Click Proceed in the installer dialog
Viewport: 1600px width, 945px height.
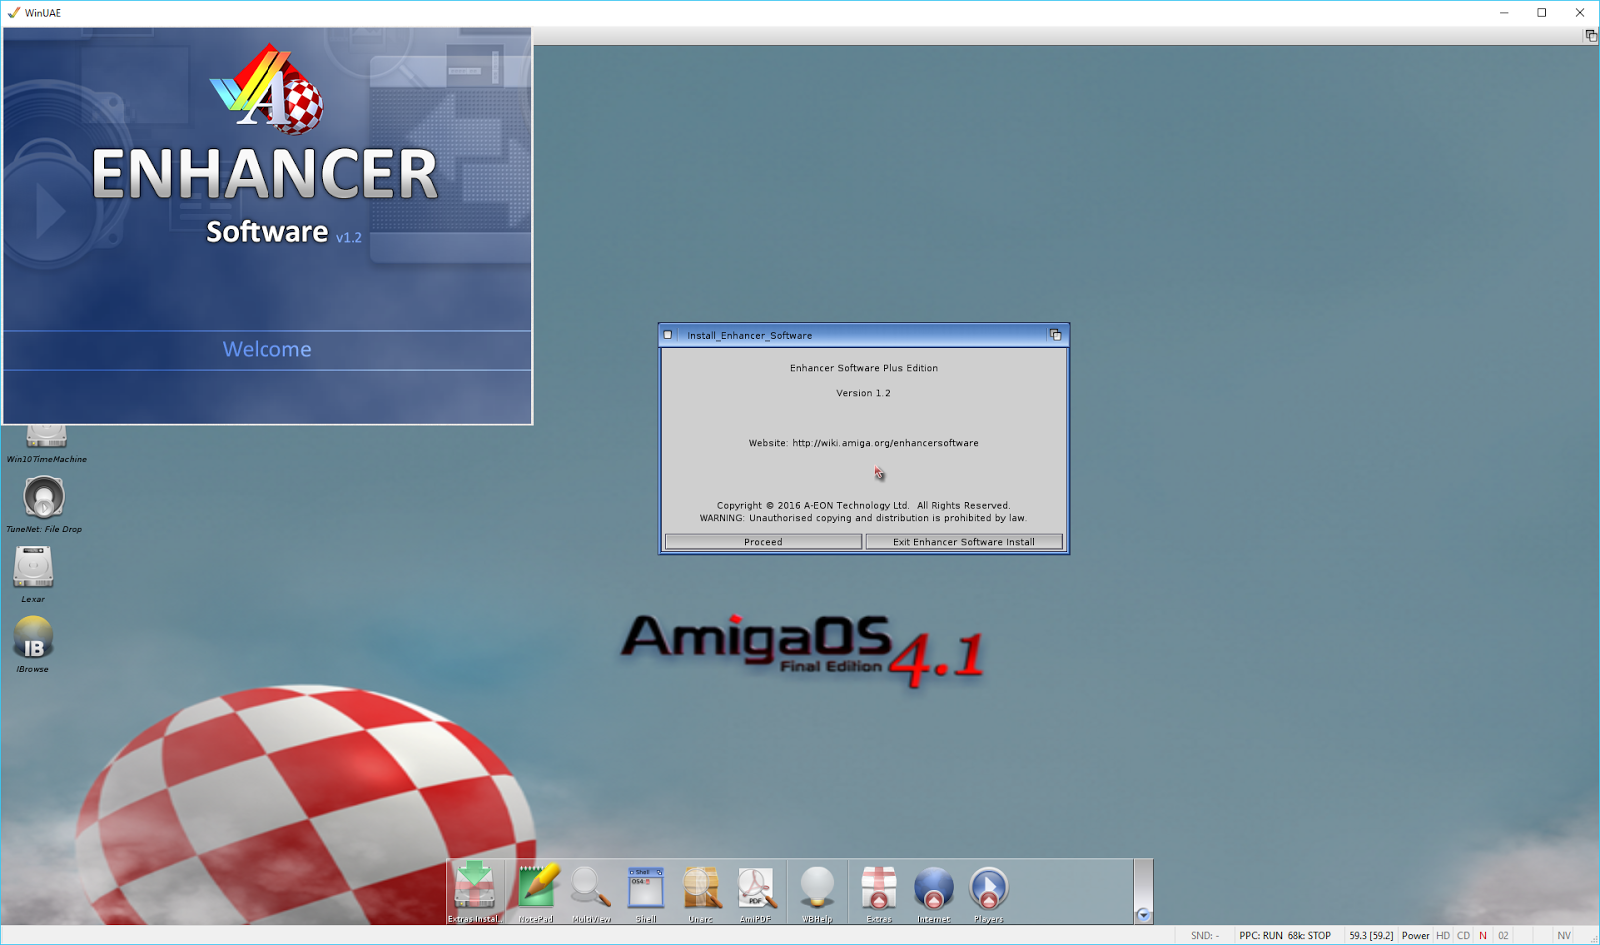(x=763, y=542)
